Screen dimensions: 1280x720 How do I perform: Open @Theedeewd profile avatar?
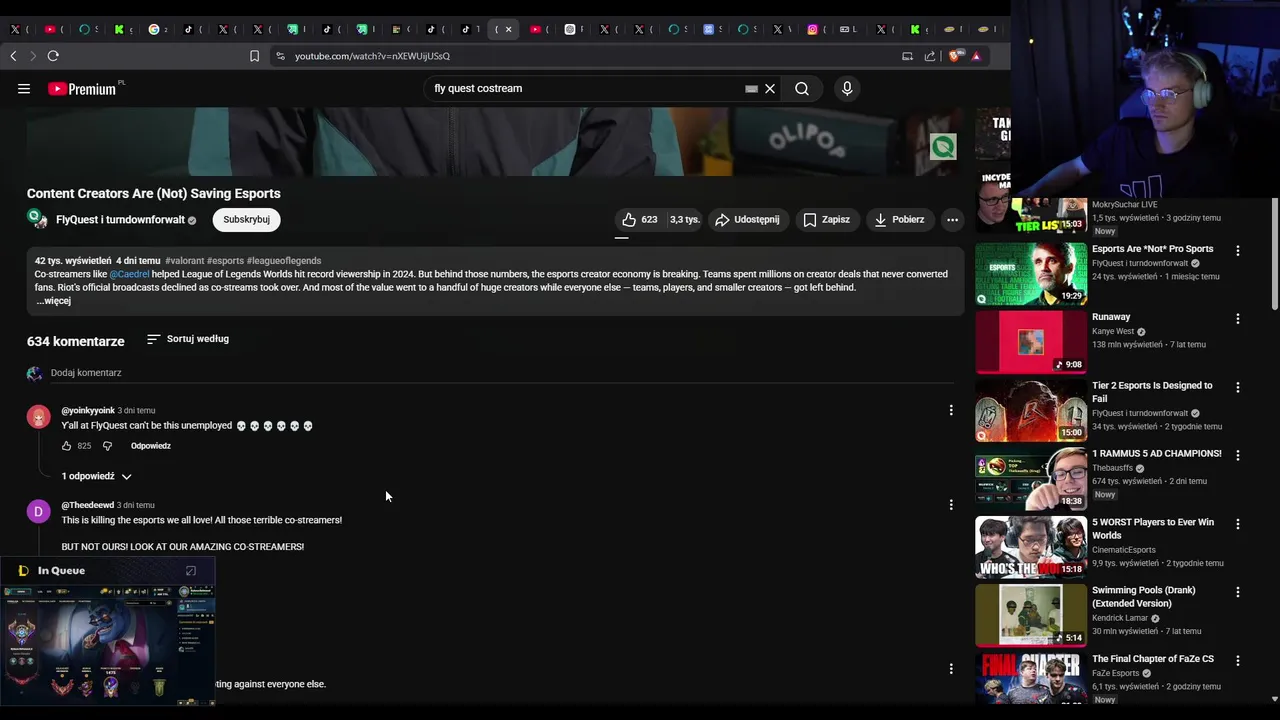click(38, 512)
